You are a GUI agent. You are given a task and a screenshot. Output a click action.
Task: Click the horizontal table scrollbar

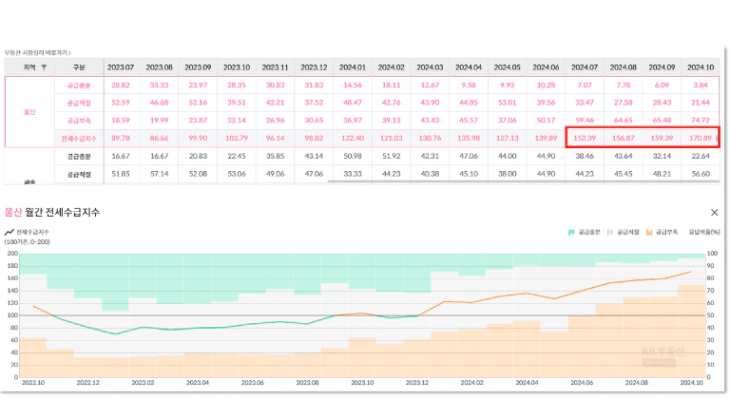[524, 182]
